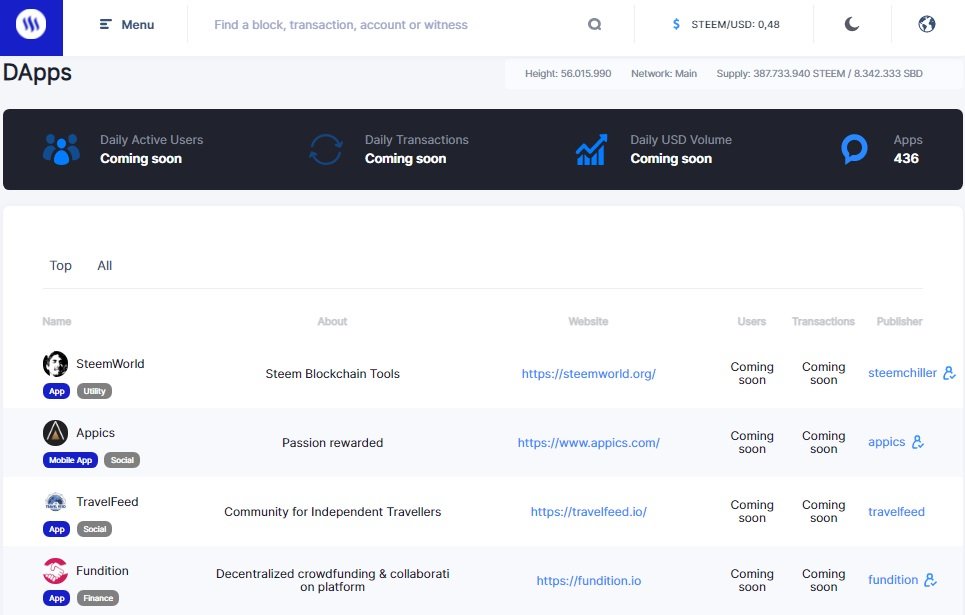965x615 pixels.
Task: Click the Height: 56.015.990 text
Action: tap(568, 73)
